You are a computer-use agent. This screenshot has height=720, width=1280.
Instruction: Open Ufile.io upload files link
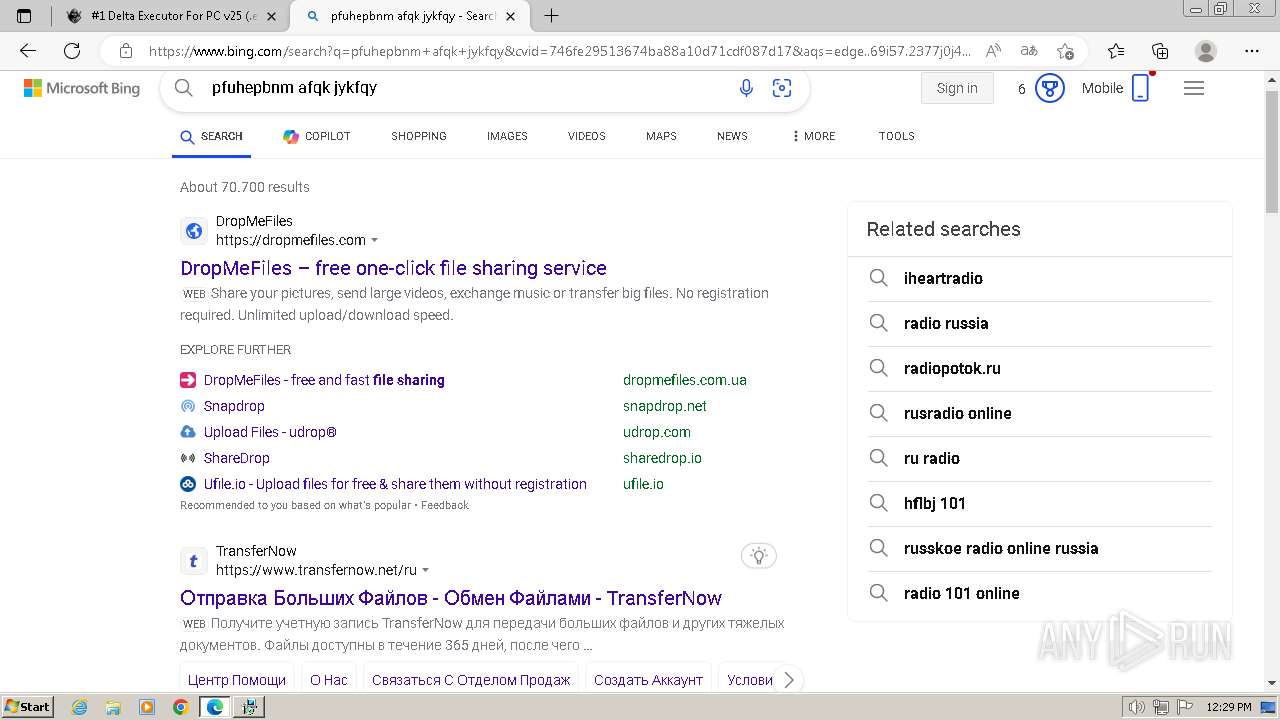395,484
